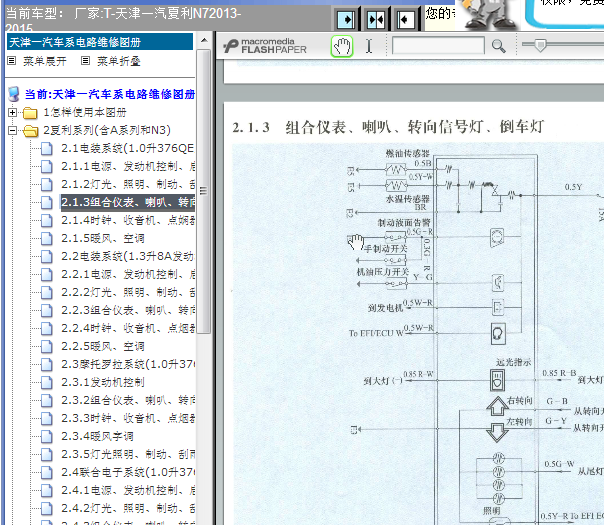Open 2.3.3时钟、收音机、点烟器 page
The height and width of the screenshot is (525, 604).
pos(128,418)
